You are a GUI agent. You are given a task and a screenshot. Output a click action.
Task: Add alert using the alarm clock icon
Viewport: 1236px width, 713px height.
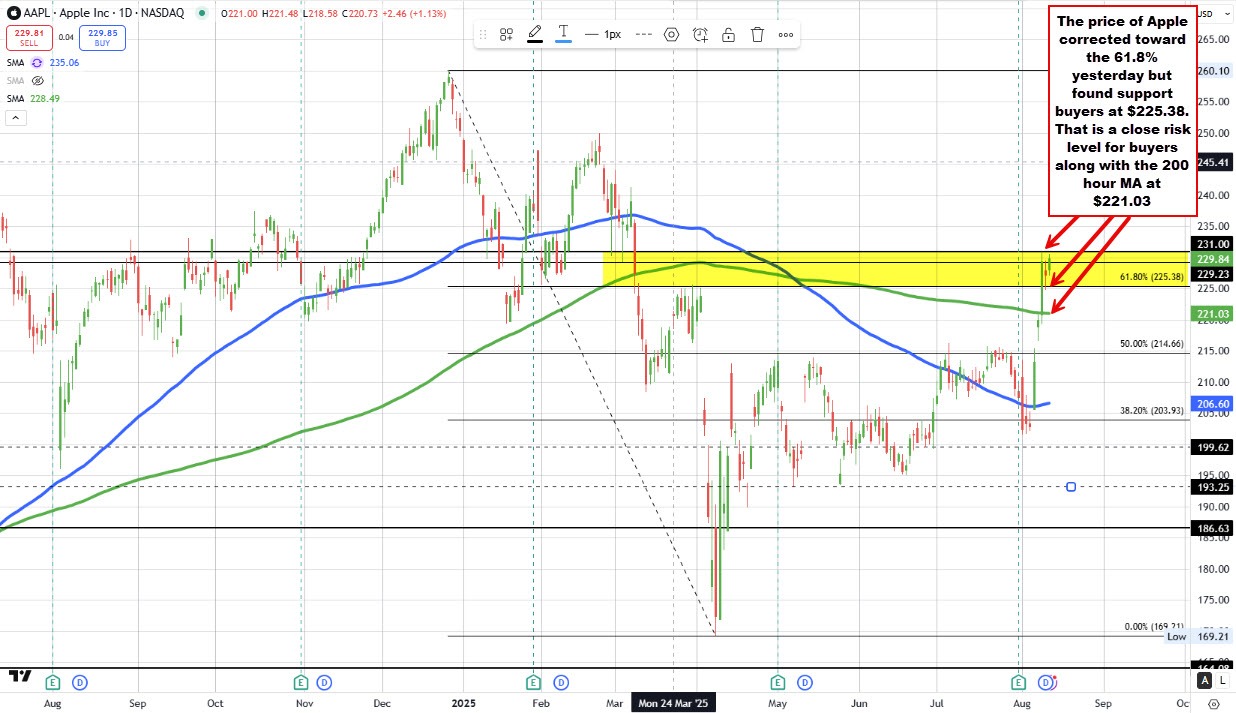pyautogui.click(x=700, y=34)
